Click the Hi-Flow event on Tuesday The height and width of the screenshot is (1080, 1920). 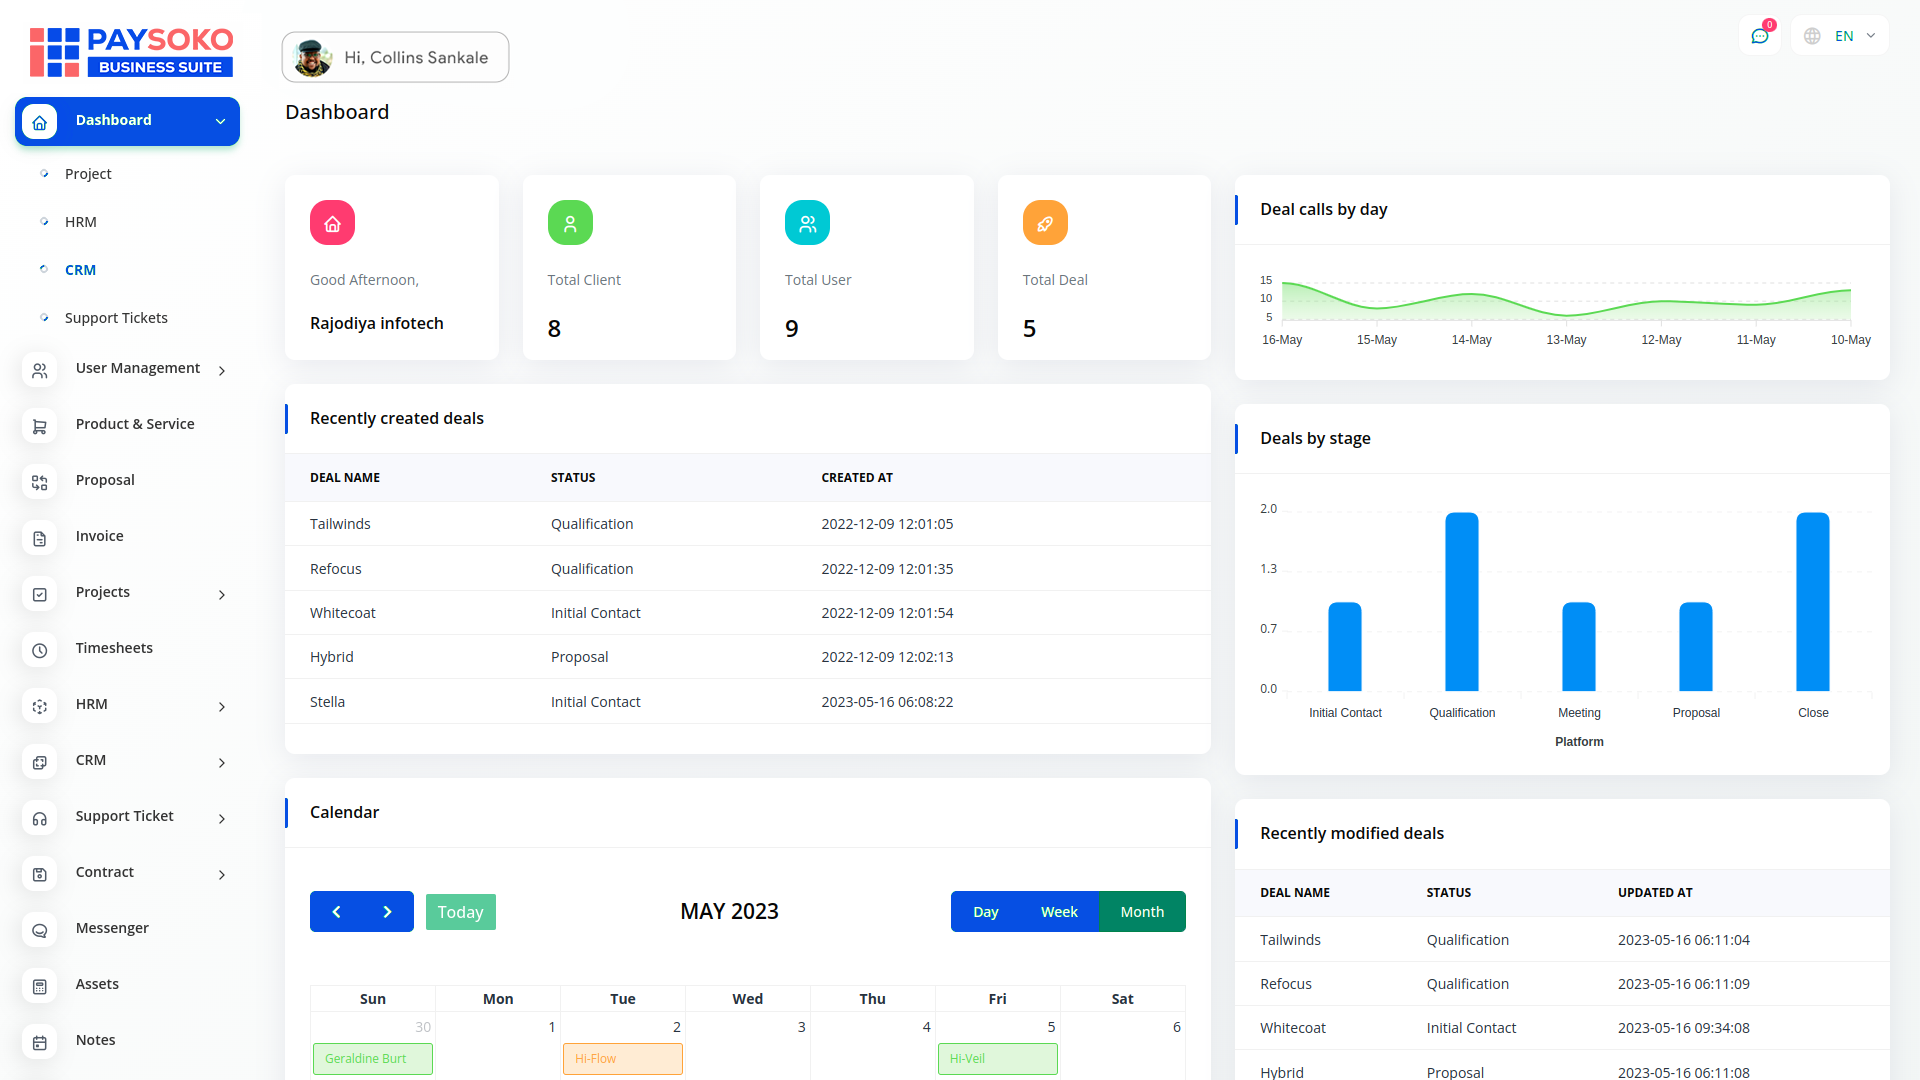click(x=622, y=1058)
